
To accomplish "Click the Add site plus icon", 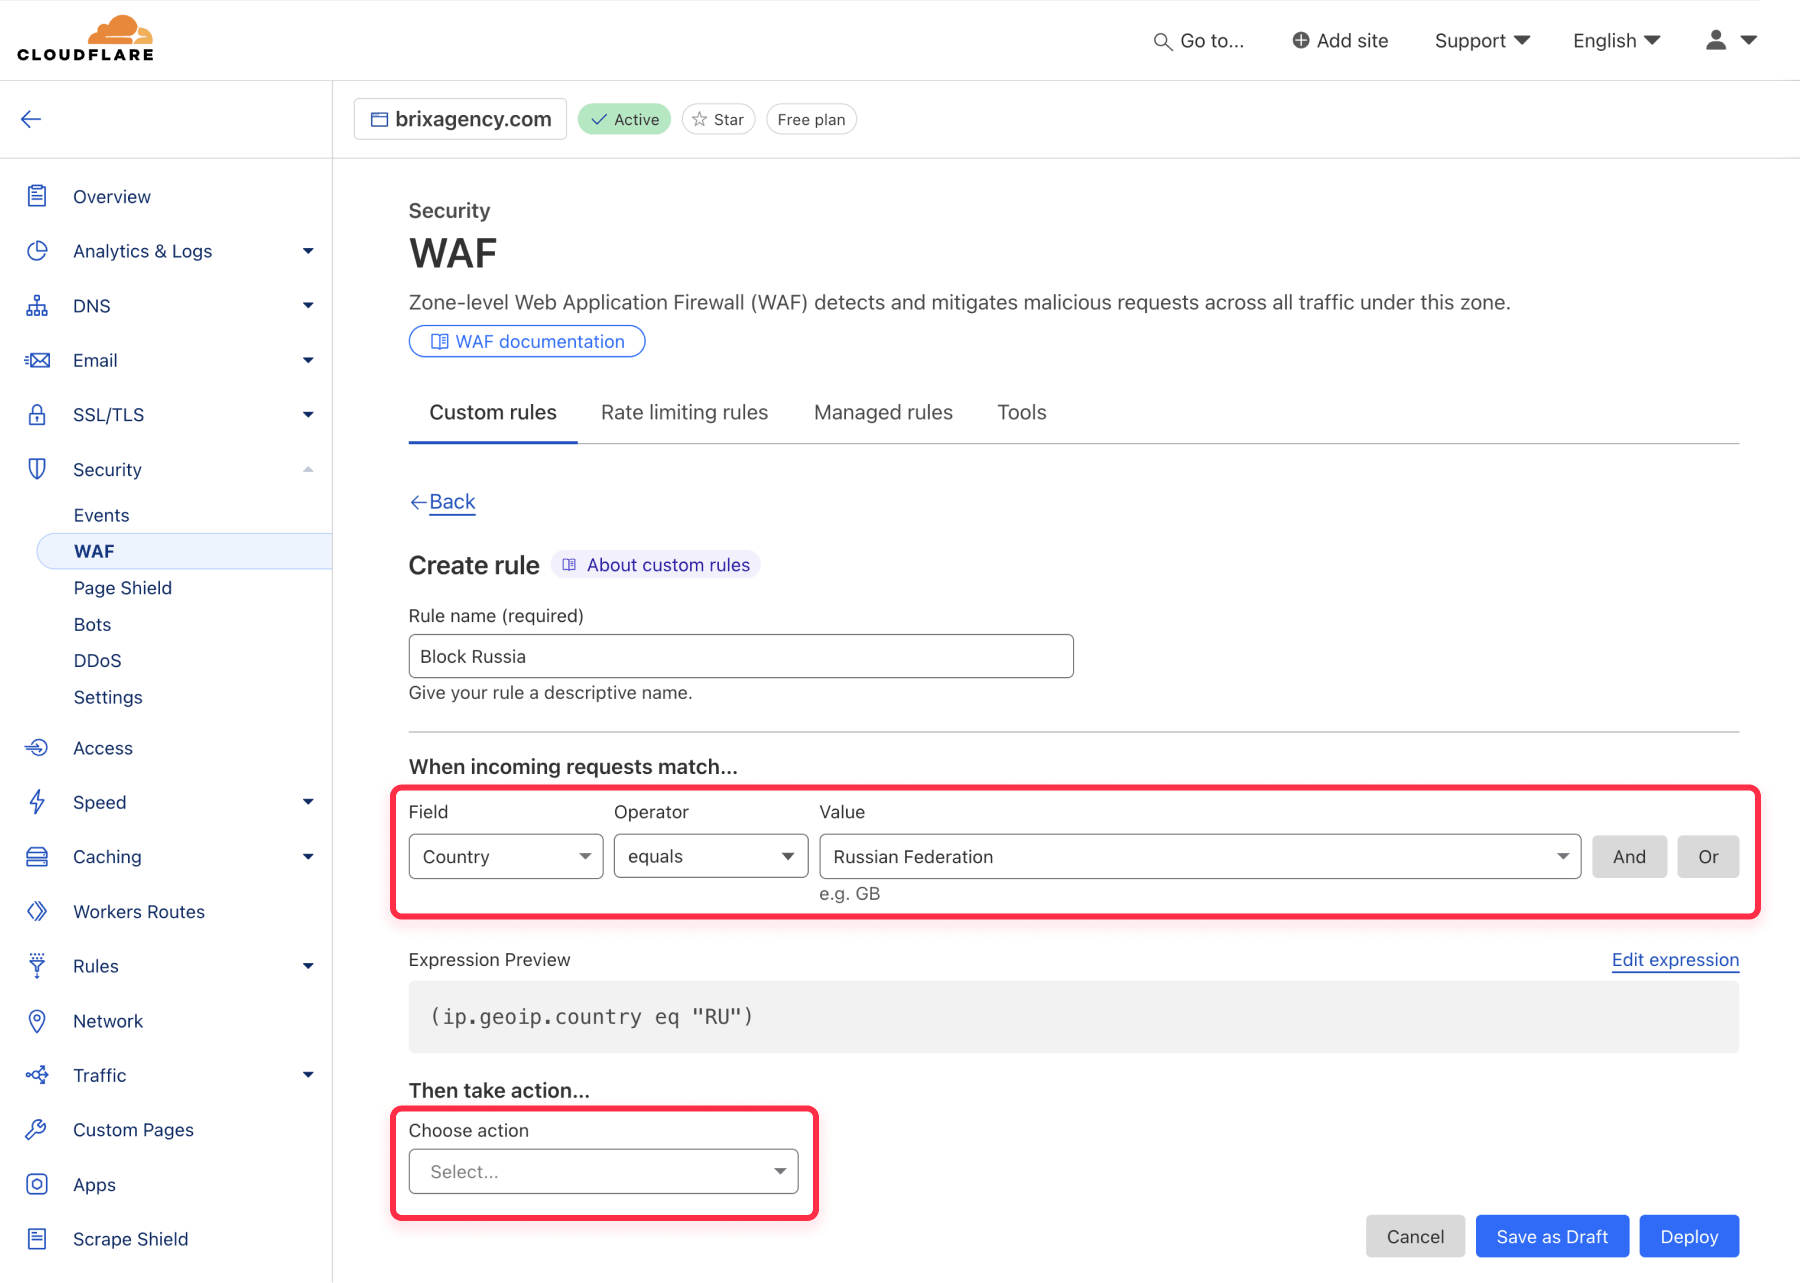I will tap(1301, 40).
